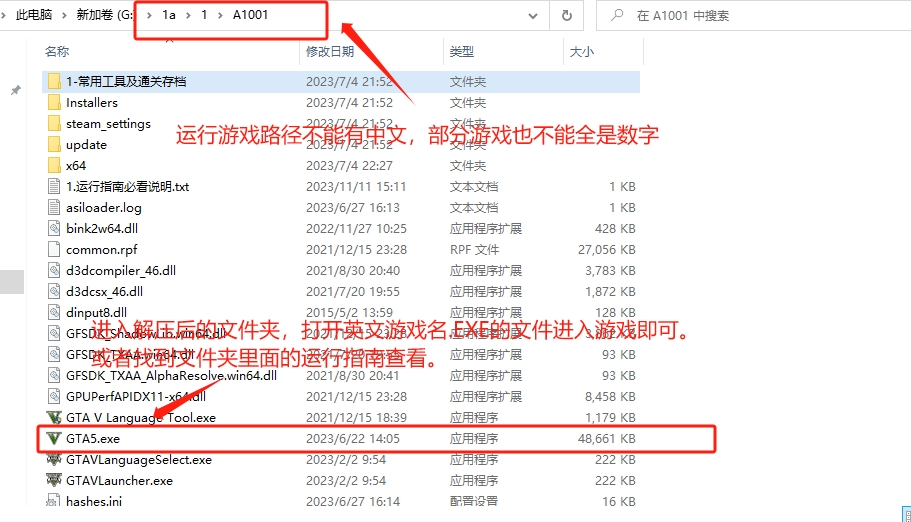Viewport: 911px width, 522px height.
Task: Select the d3dcsx_46.dll file name
Action: point(105,291)
